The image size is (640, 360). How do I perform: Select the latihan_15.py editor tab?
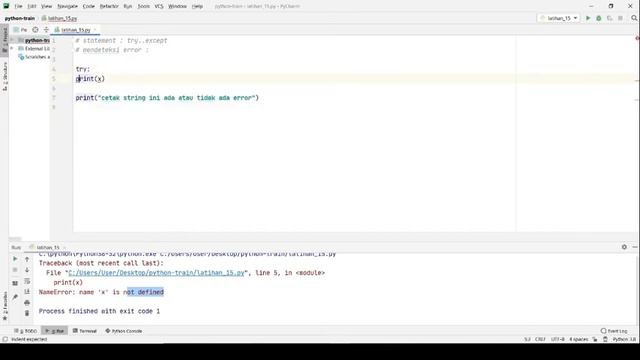tap(75, 30)
